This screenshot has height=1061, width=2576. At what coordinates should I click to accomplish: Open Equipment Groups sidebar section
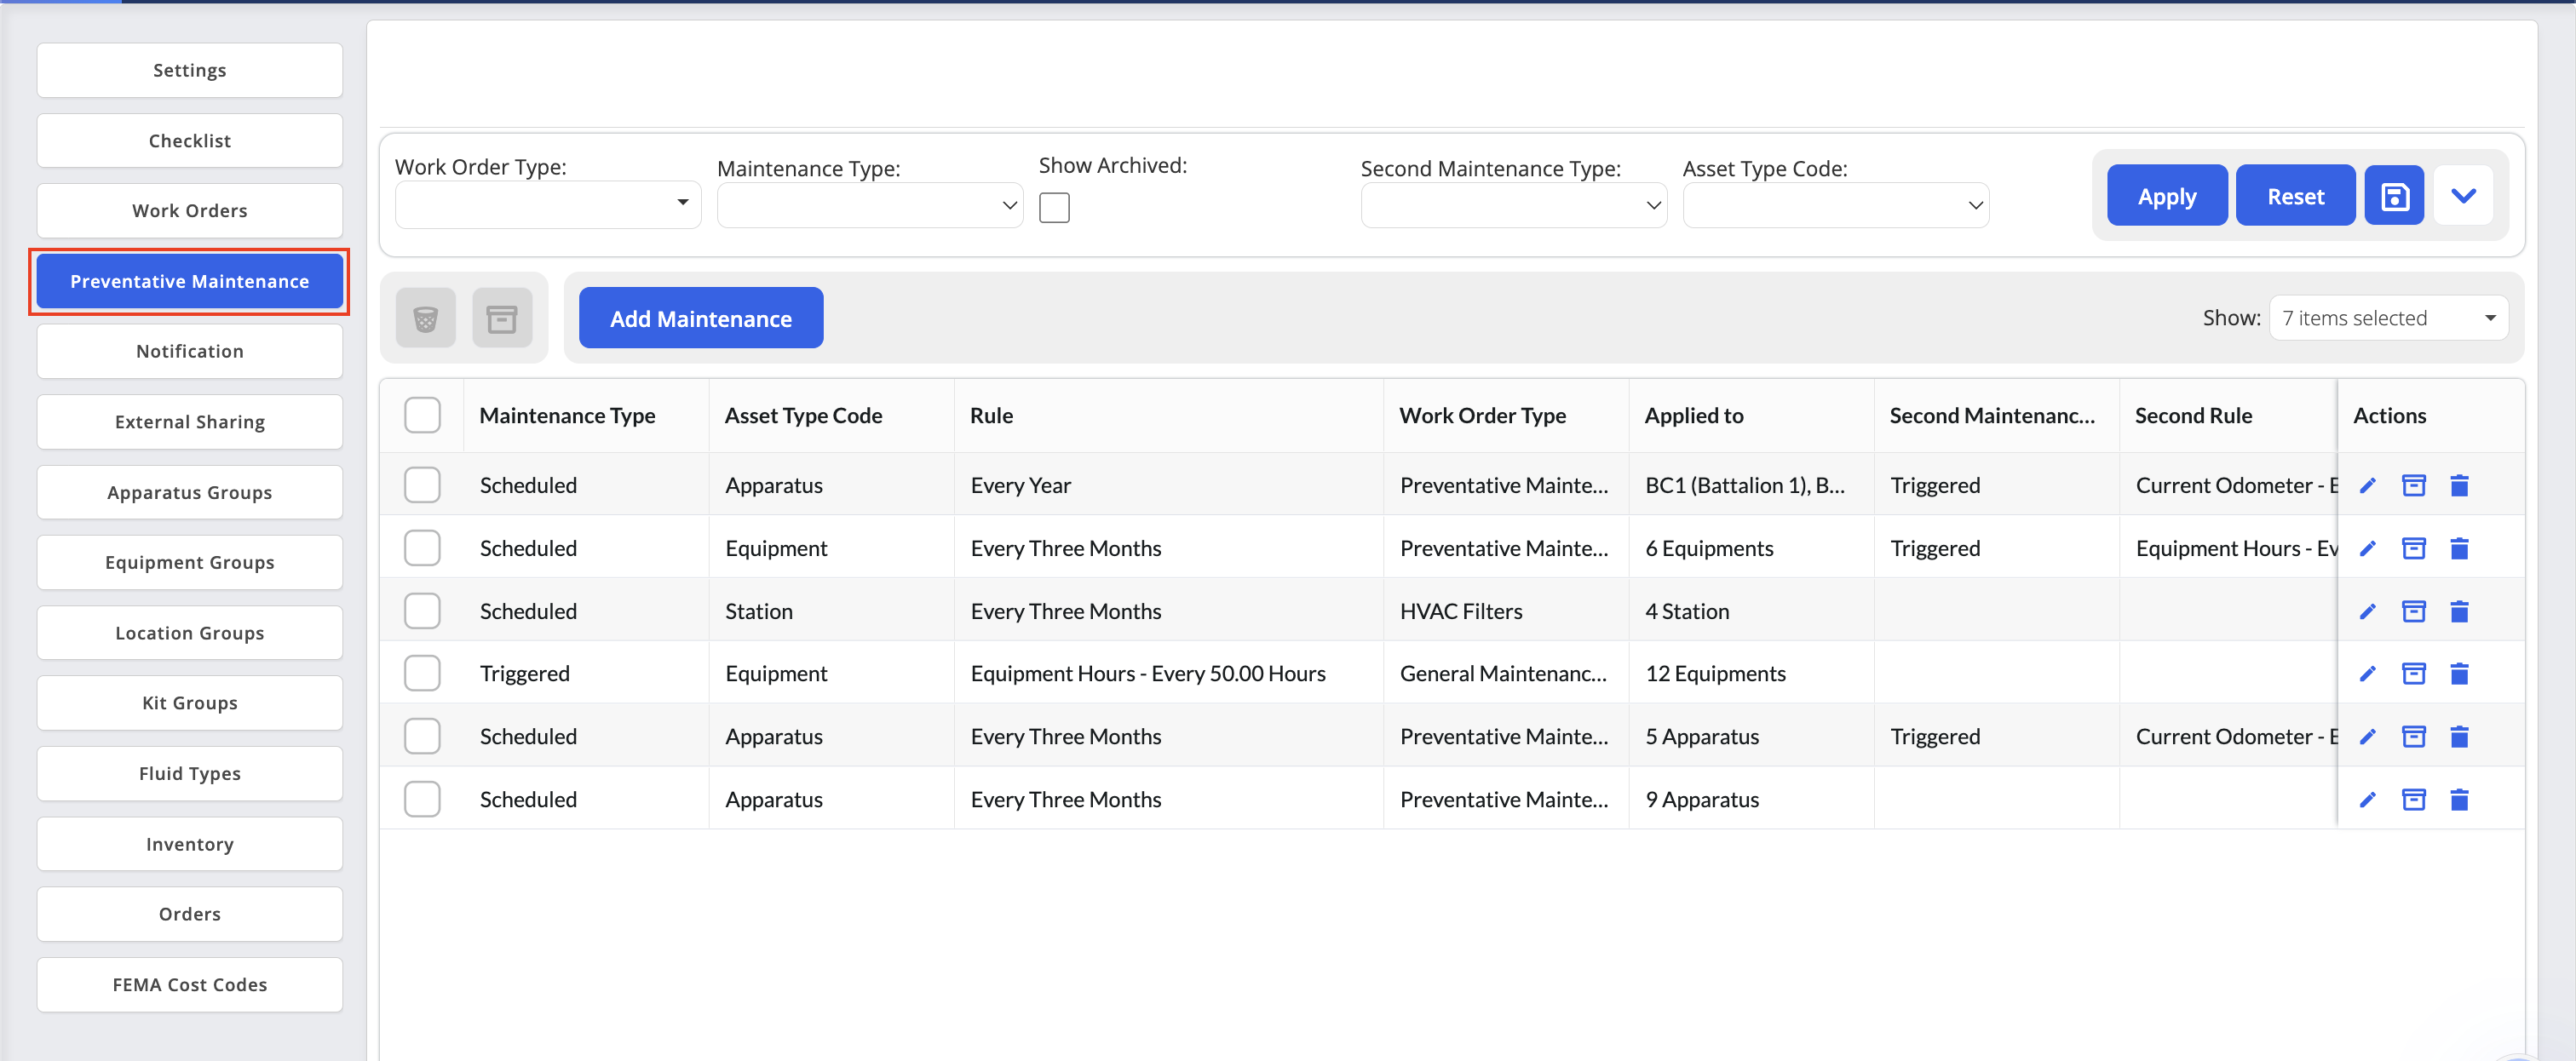coord(190,563)
